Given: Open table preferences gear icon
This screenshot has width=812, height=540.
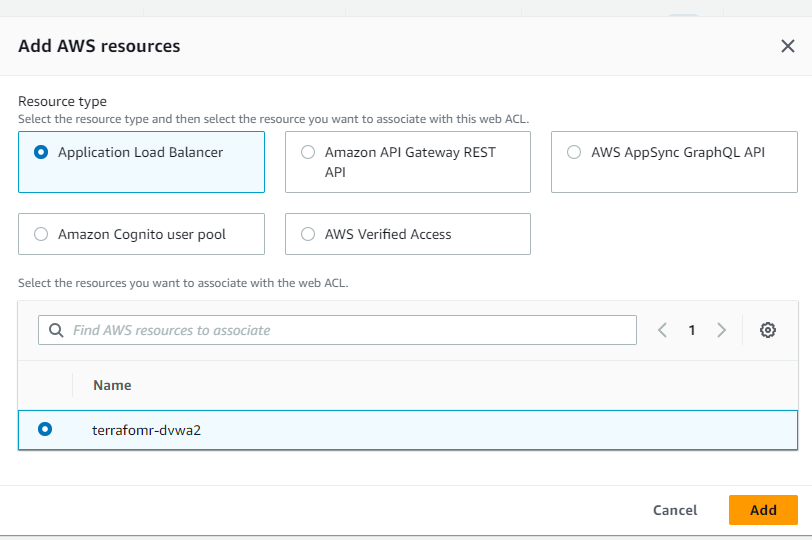Looking at the screenshot, I should pos(767,330).
